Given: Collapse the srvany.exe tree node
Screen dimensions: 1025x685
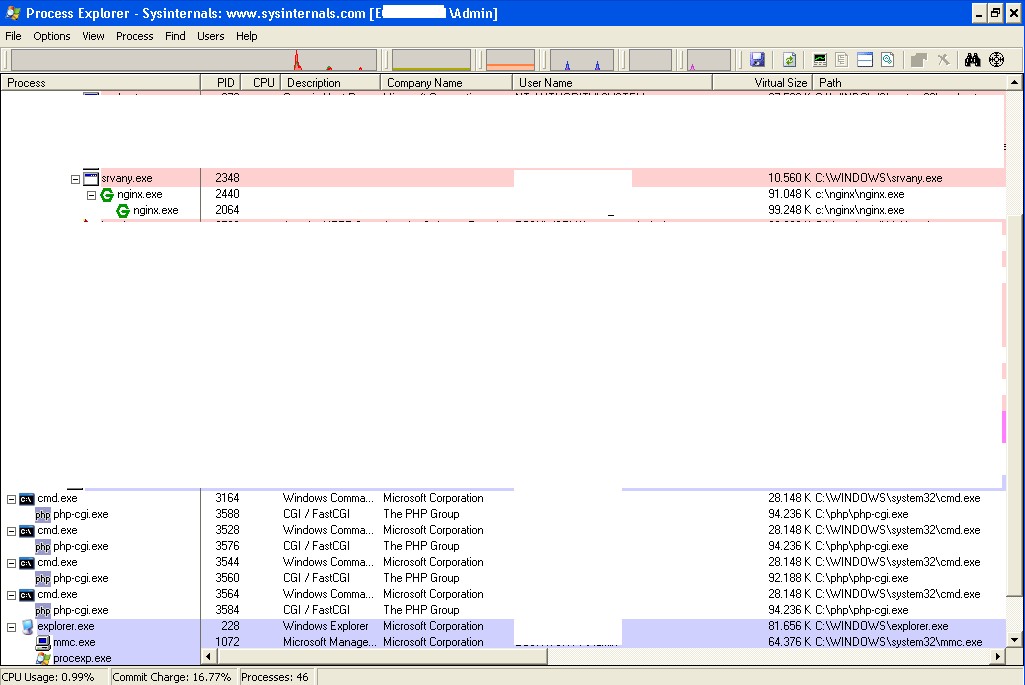Looking at the screenshot, I should click(75, 178).
